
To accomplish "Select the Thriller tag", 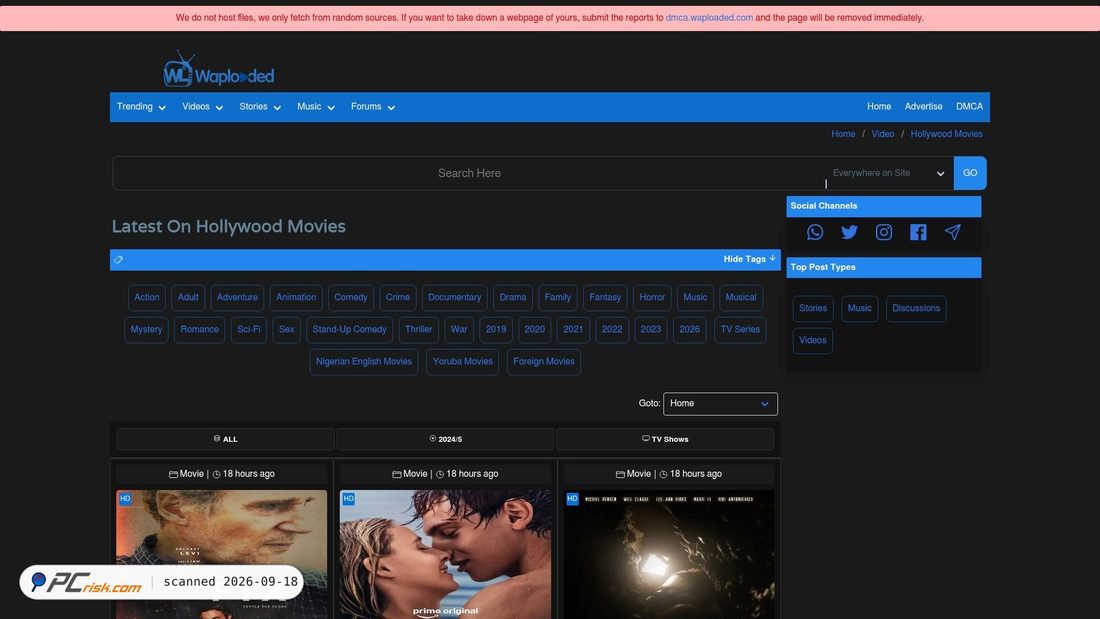I will (418, 330).
